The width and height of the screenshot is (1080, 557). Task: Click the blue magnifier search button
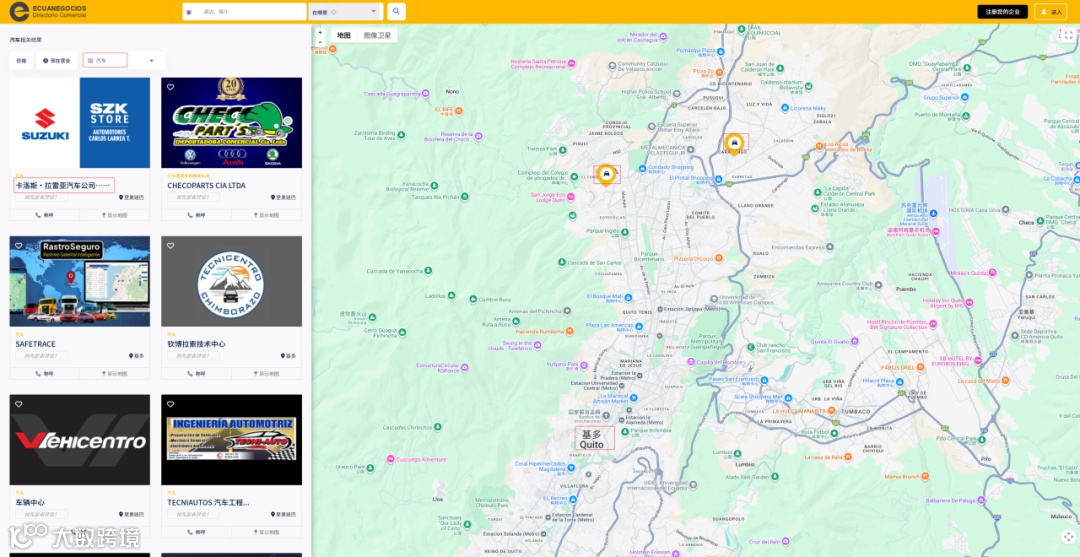[x=396, y=12]
